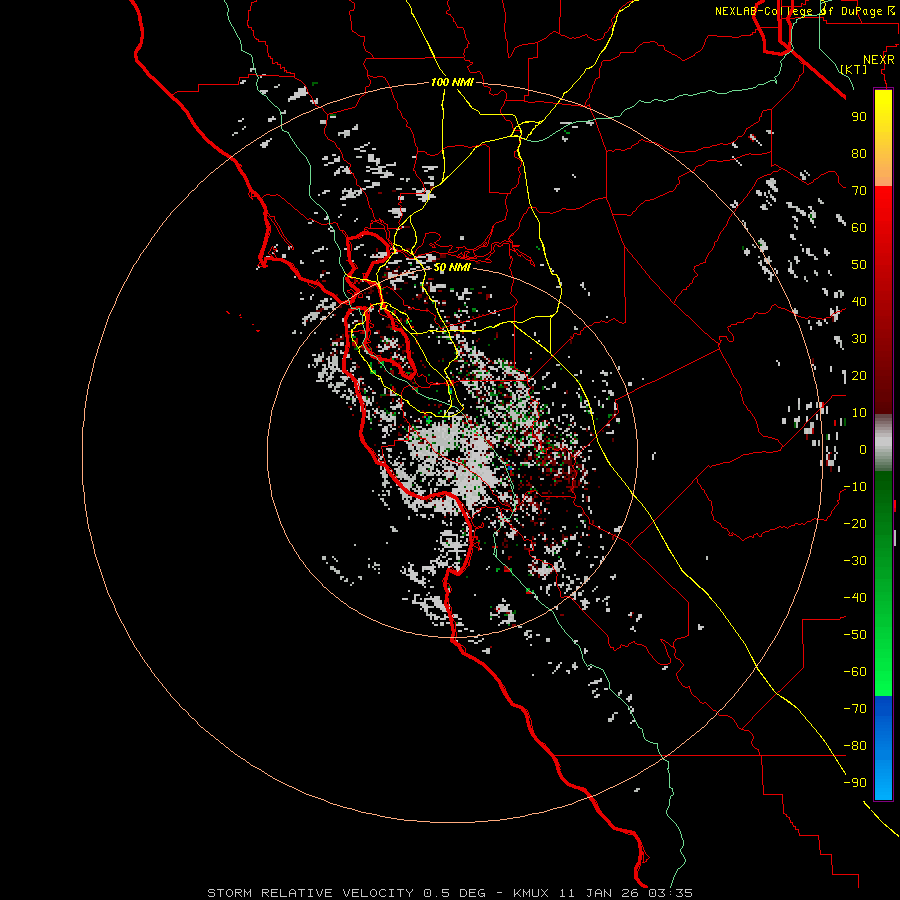Viewport: 900px width, 900px height.
Task: Click the -50 value on the velocity scale
Action: (855, 635)
